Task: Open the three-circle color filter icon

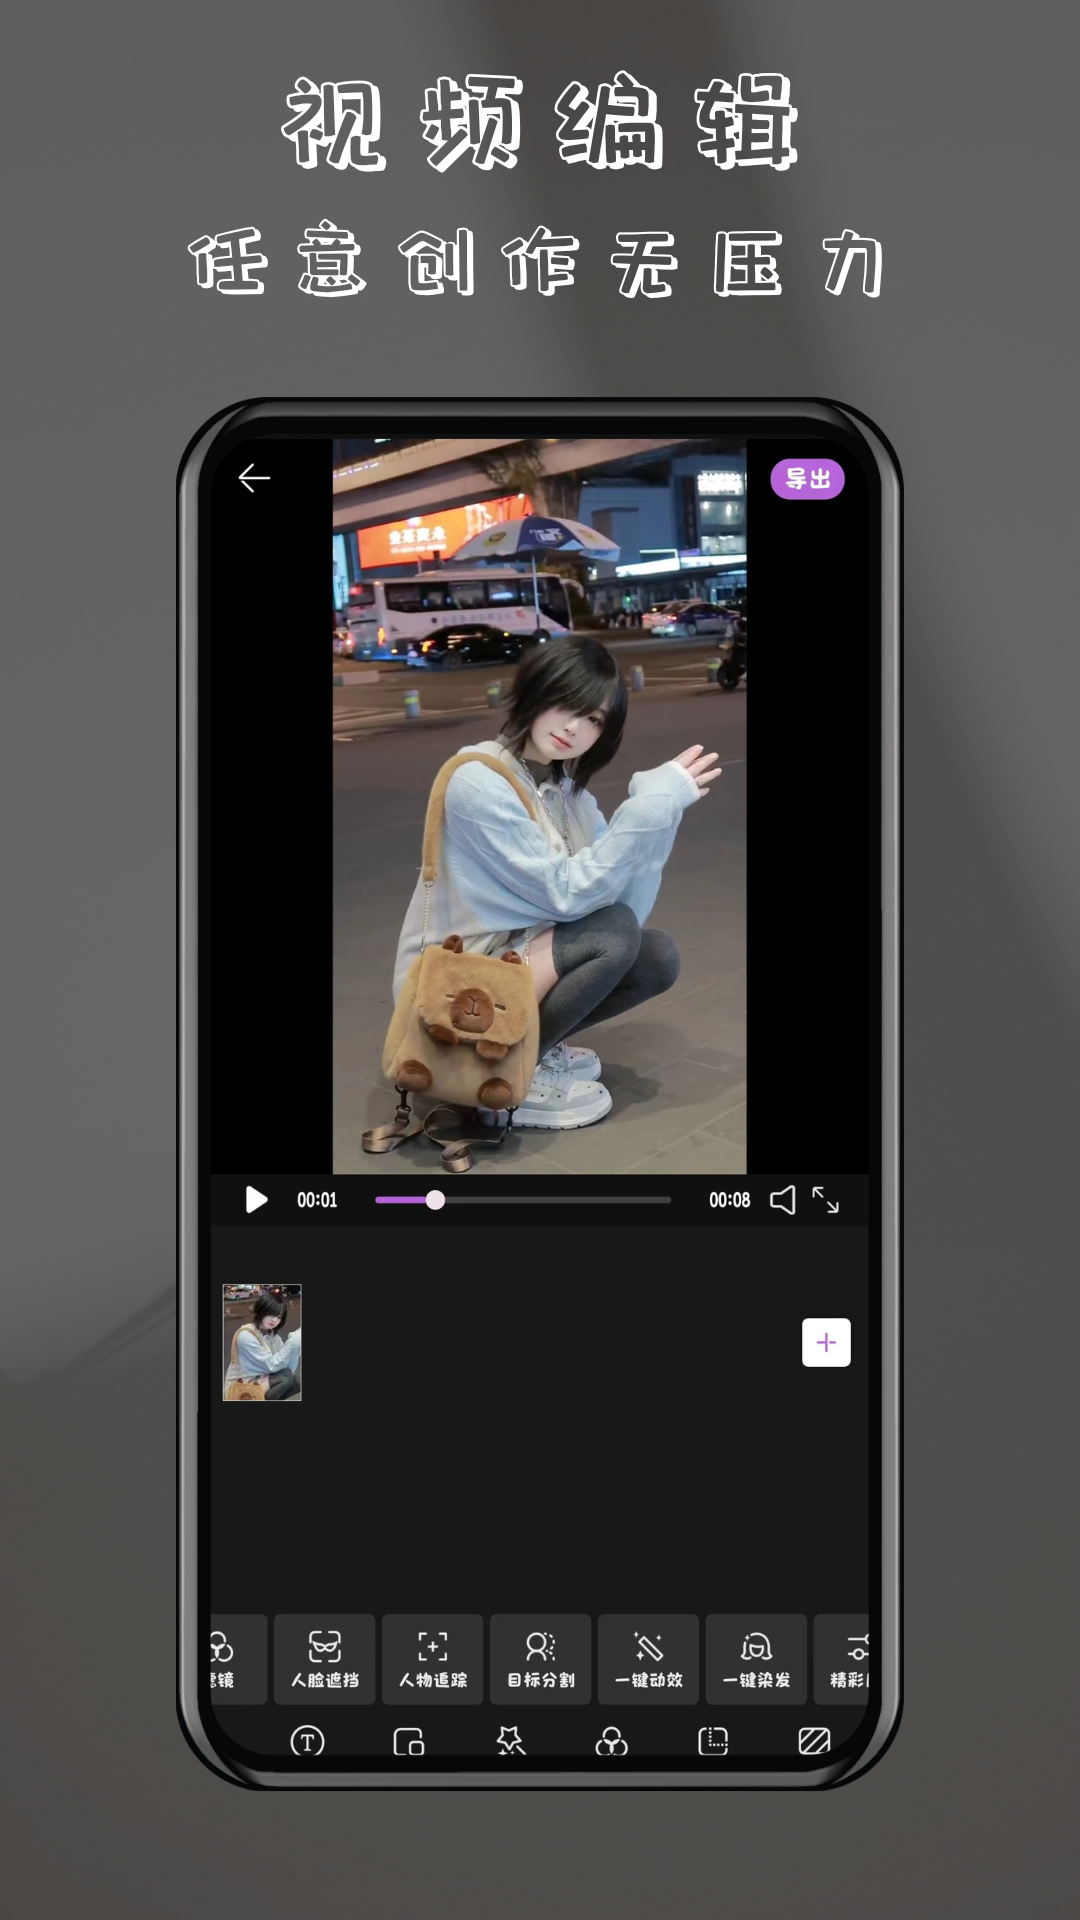Action: pyautogui.click(x=611, y=1741)
